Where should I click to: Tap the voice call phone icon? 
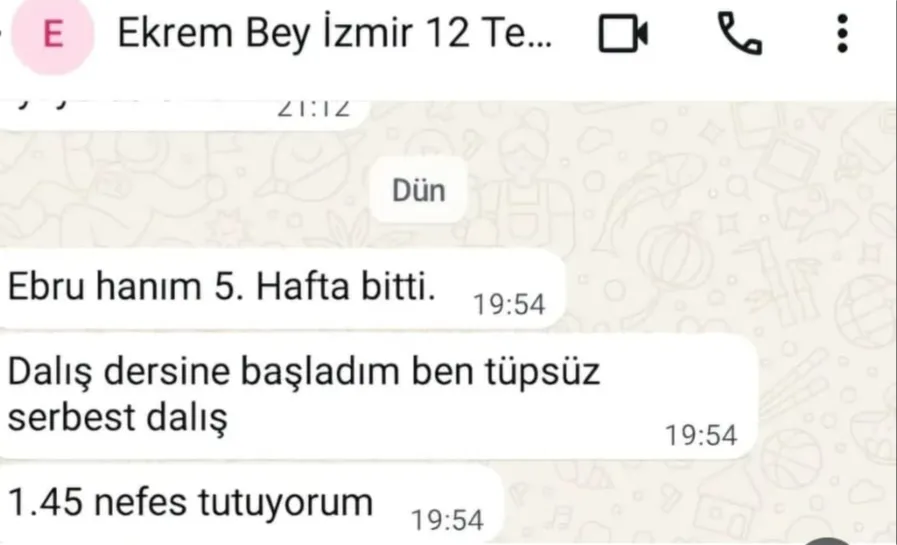point(739,33)
